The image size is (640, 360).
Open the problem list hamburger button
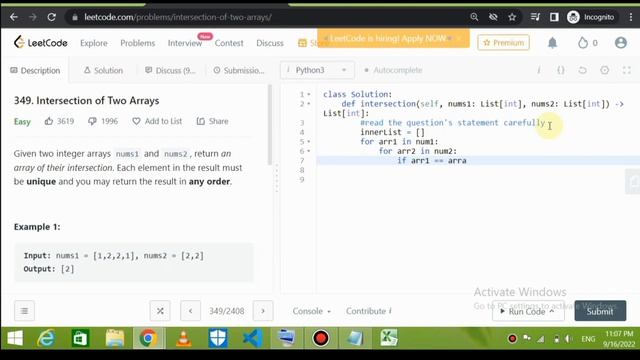click(x=24, y=311)
